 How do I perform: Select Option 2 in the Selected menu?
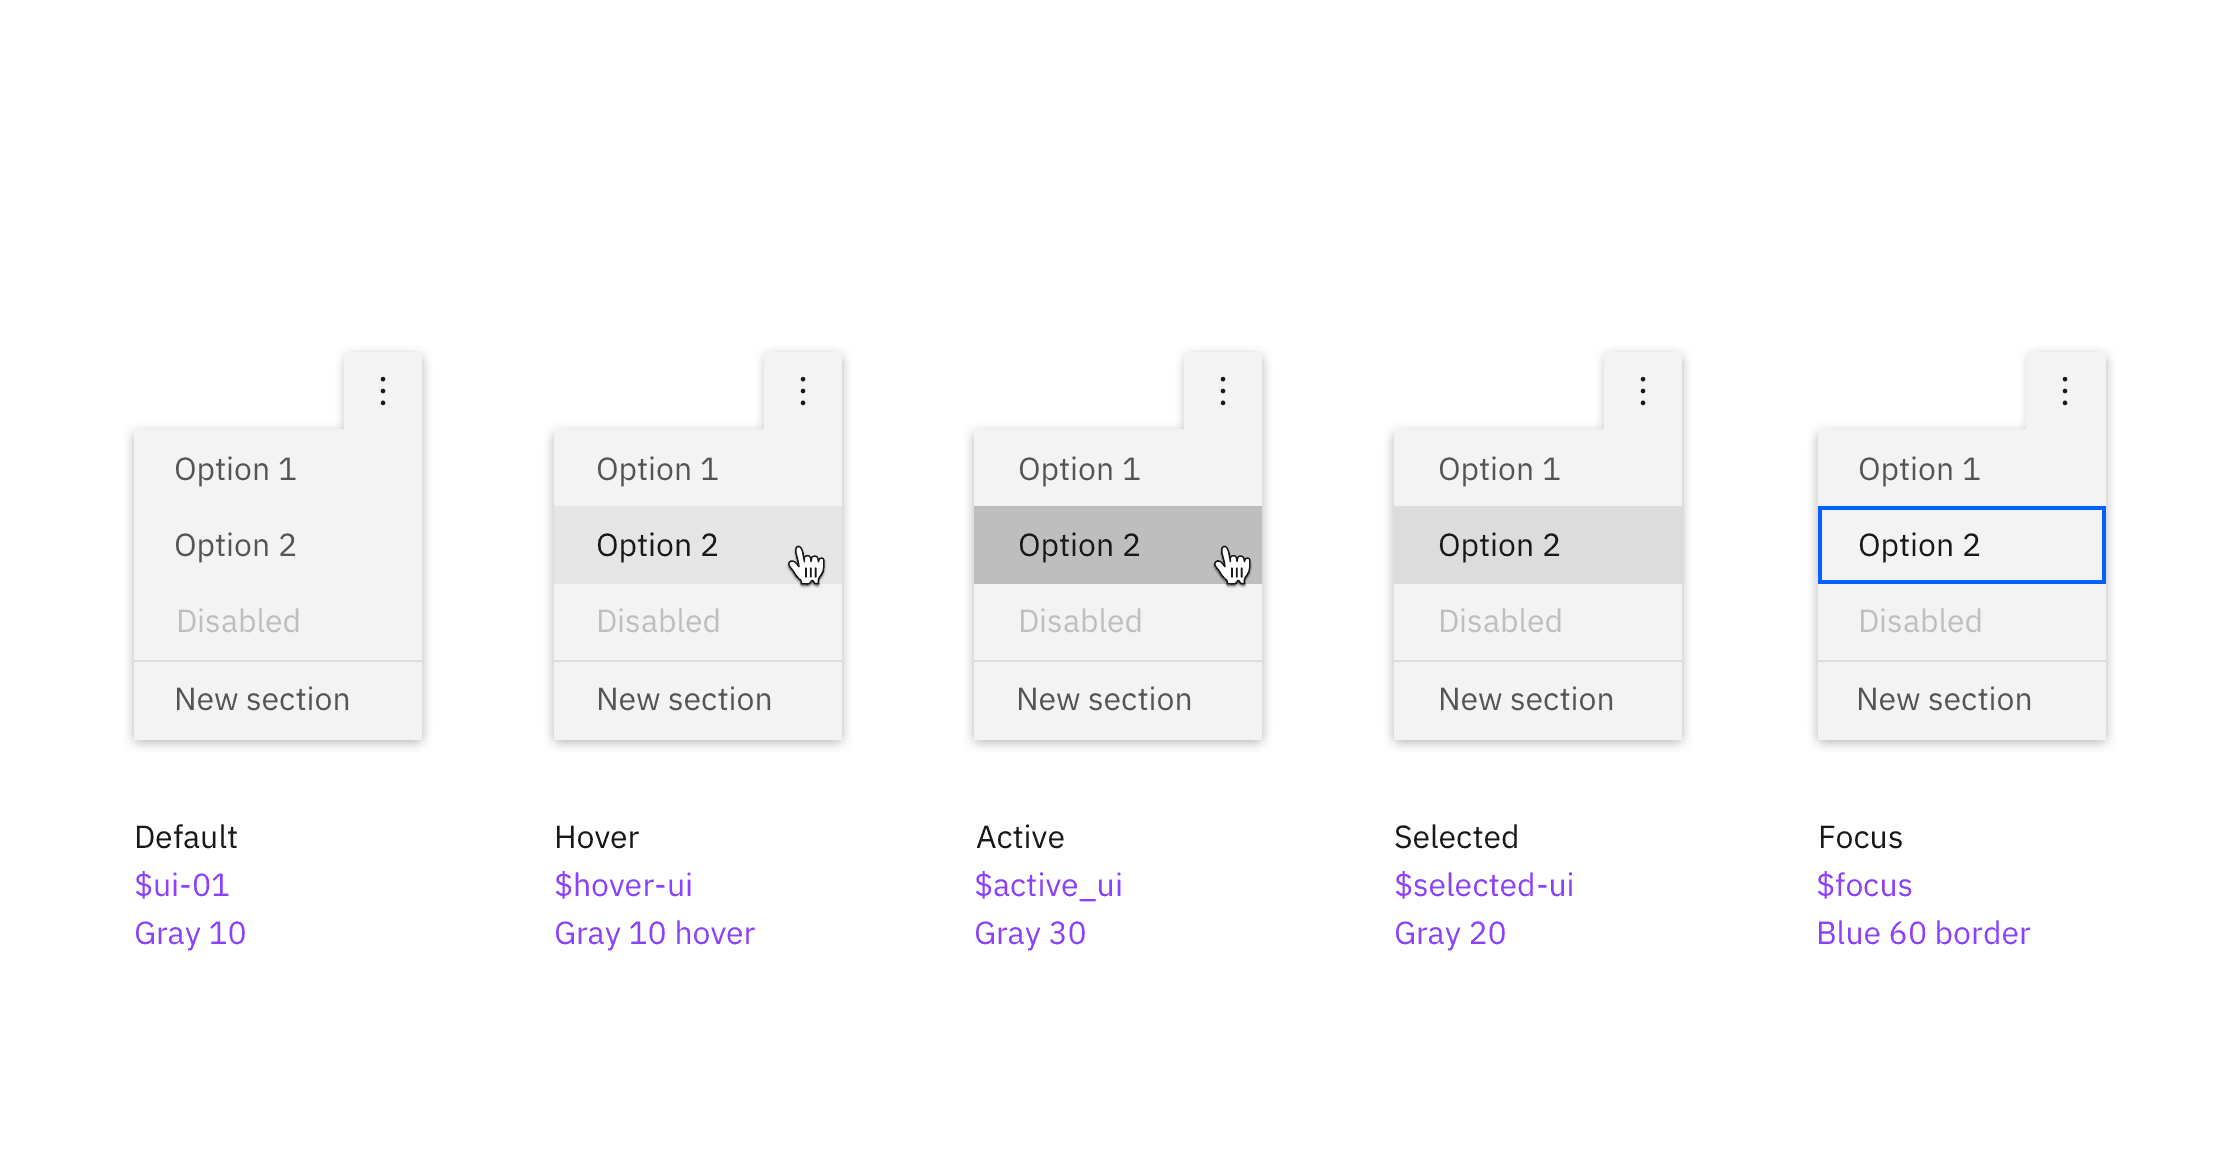point(1499,544)
